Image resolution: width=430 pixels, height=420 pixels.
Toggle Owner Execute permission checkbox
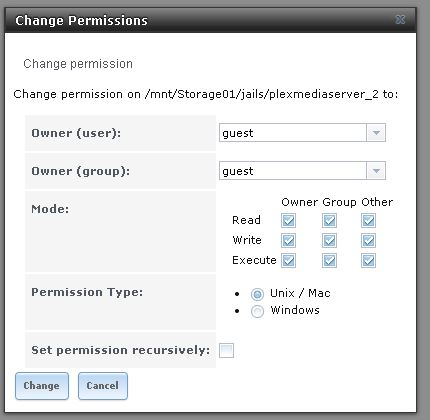(288, 260)
